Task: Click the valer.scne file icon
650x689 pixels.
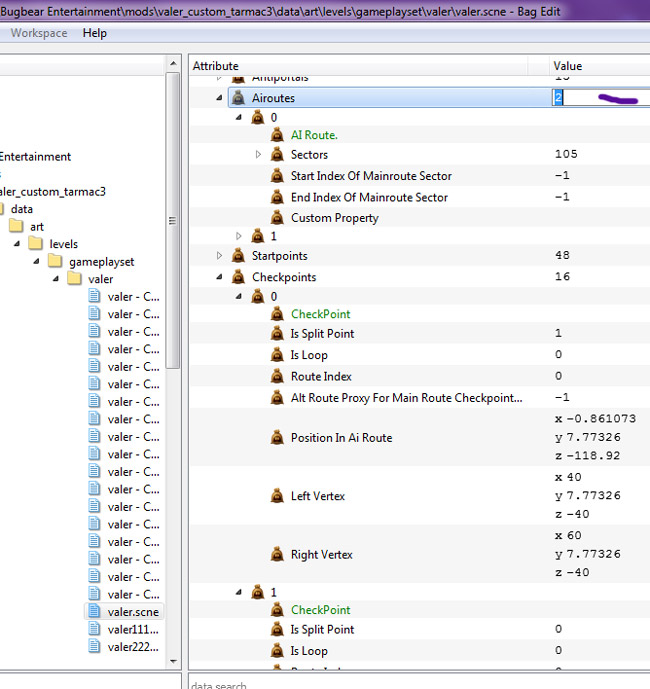Action: click(x=94, y=611)
